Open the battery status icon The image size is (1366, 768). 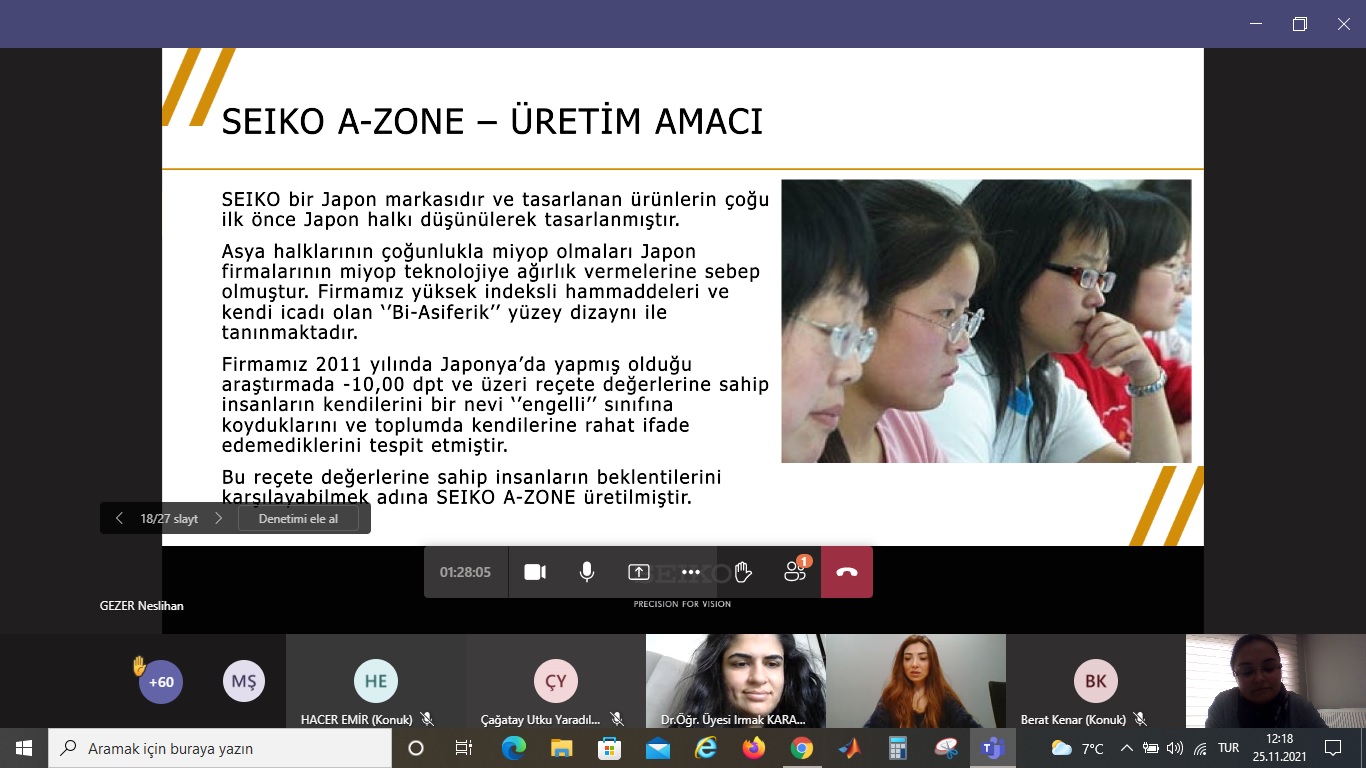[1151, 748]
